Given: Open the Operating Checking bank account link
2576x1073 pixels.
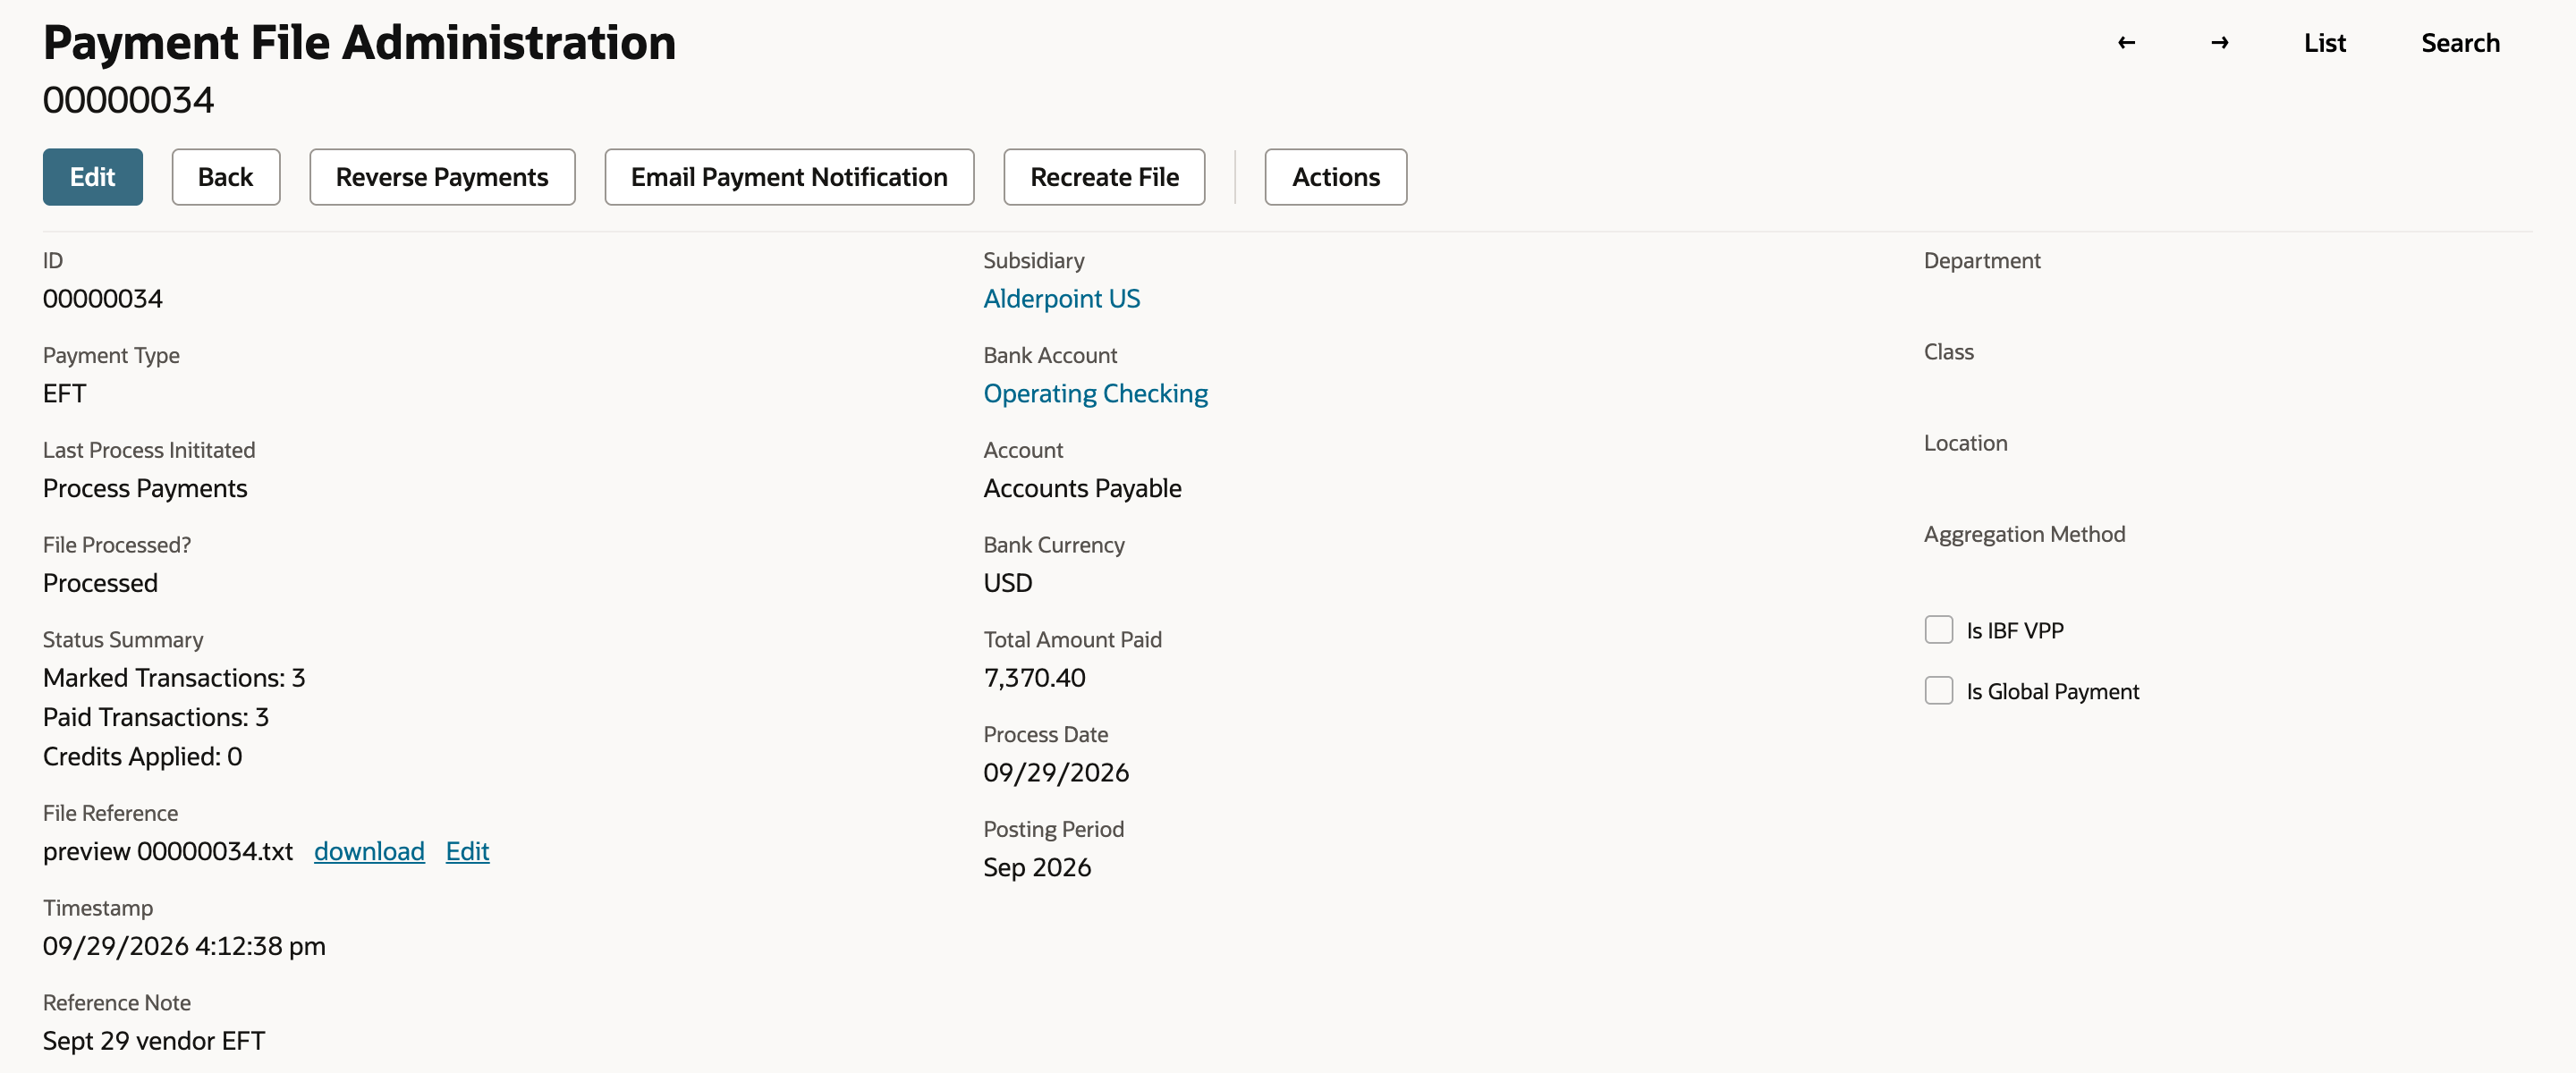Looking at the screenshot, I should click(x=1095, y=394).
